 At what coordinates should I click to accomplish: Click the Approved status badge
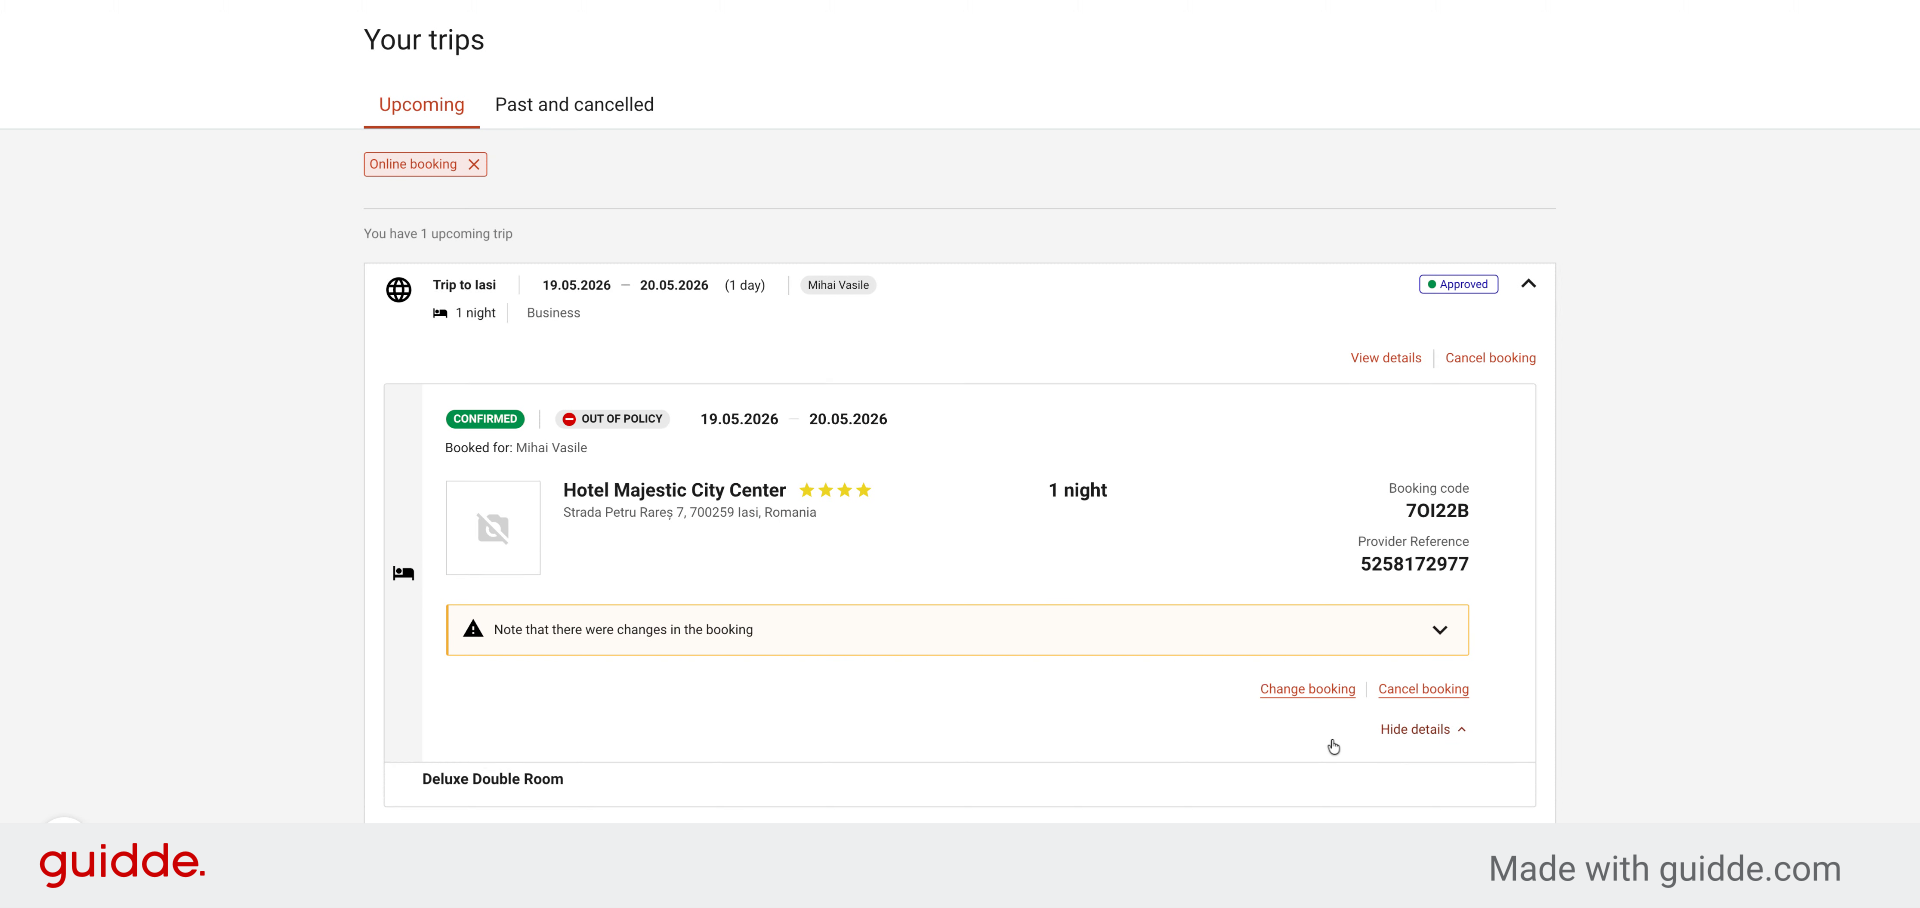tap(1458, 284)
